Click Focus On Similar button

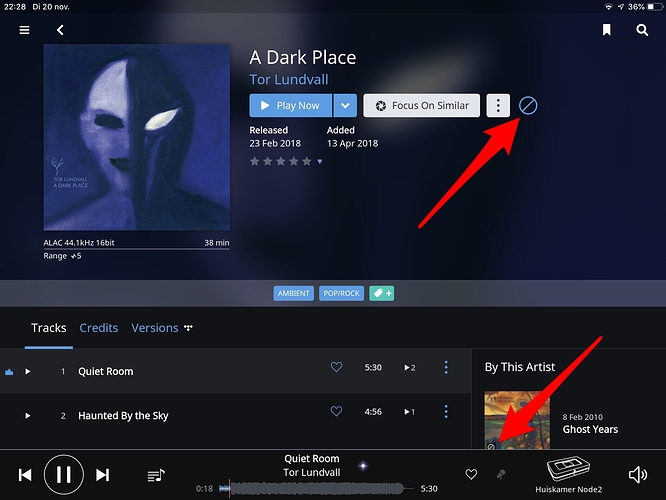tap(421, 105)
